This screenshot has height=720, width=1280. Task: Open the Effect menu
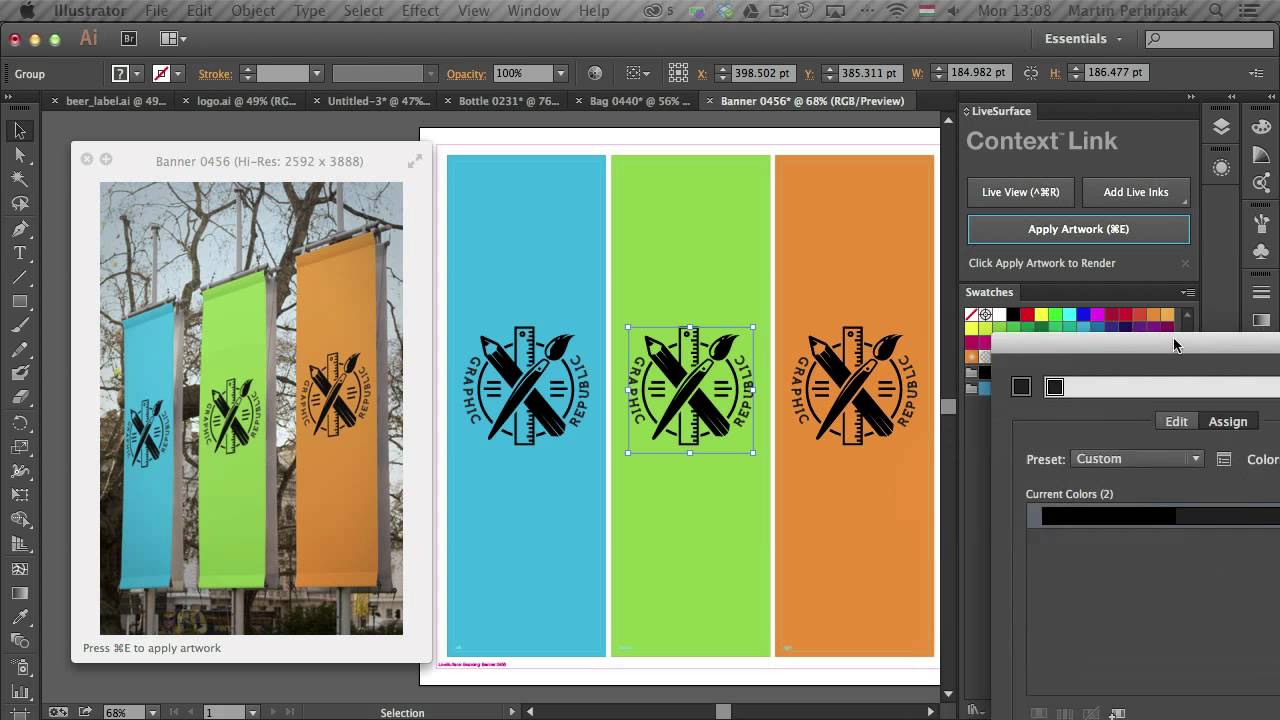coord(420,11)
